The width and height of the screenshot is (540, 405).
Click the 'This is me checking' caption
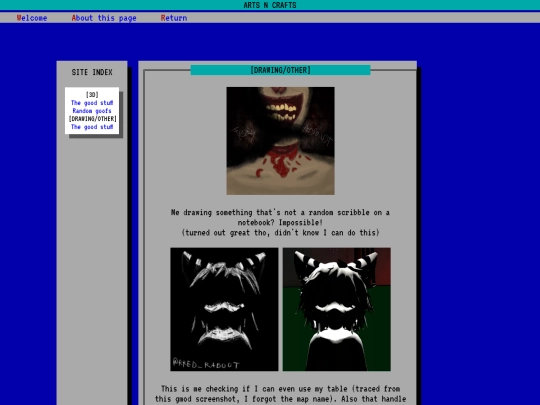[280, 394]
